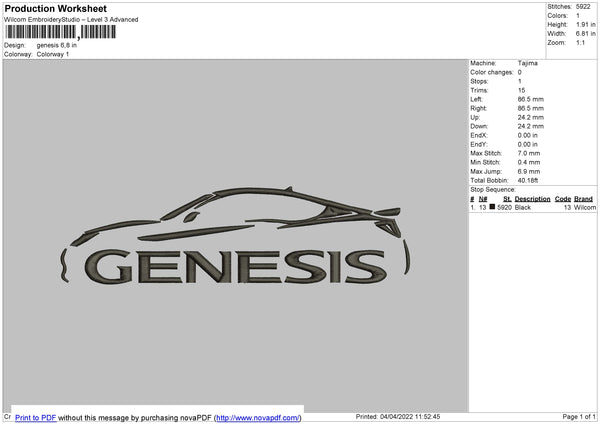Open the novapdf.com URL link
Viewport: 600px width, 424px height.
click(258, 417)
